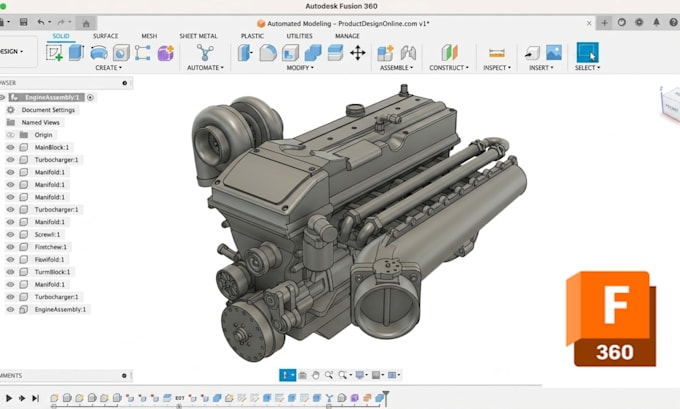Select the Revolve tool
This screenshot has height=409, width=680.
pyautogui.click(x=99, y=53)
